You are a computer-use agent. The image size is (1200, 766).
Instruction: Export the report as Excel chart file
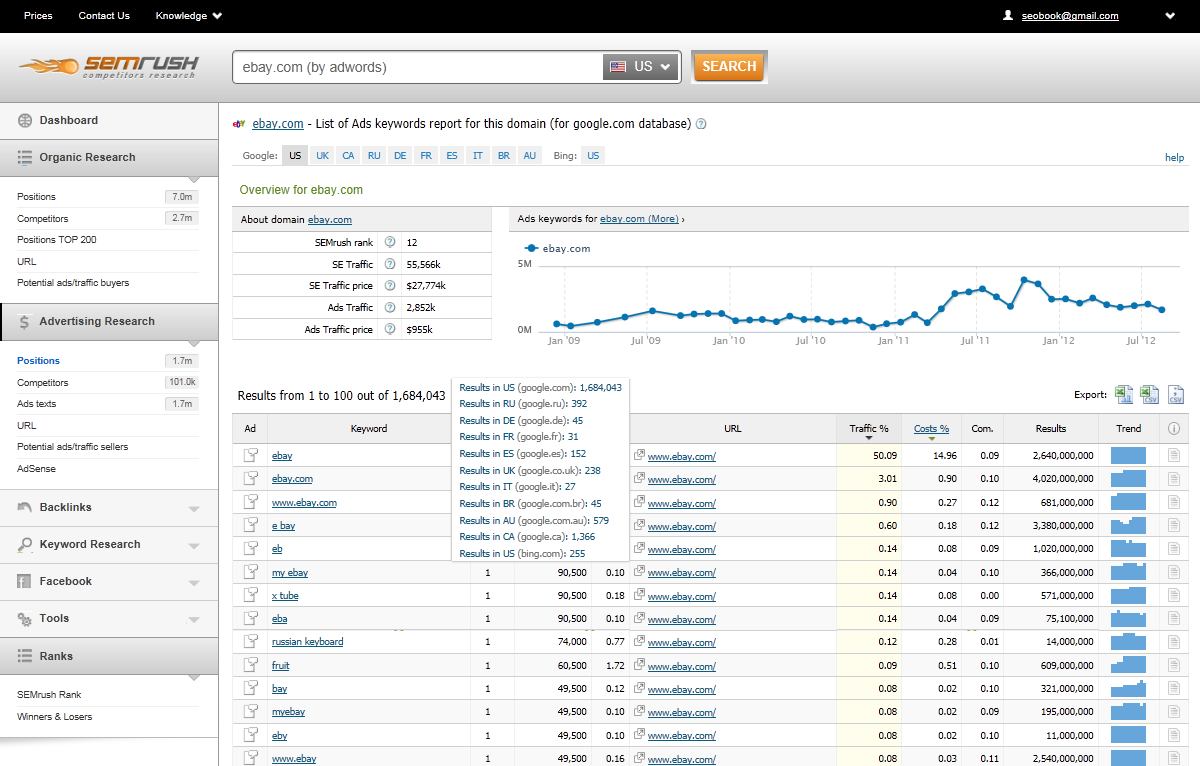point(1124,395)
